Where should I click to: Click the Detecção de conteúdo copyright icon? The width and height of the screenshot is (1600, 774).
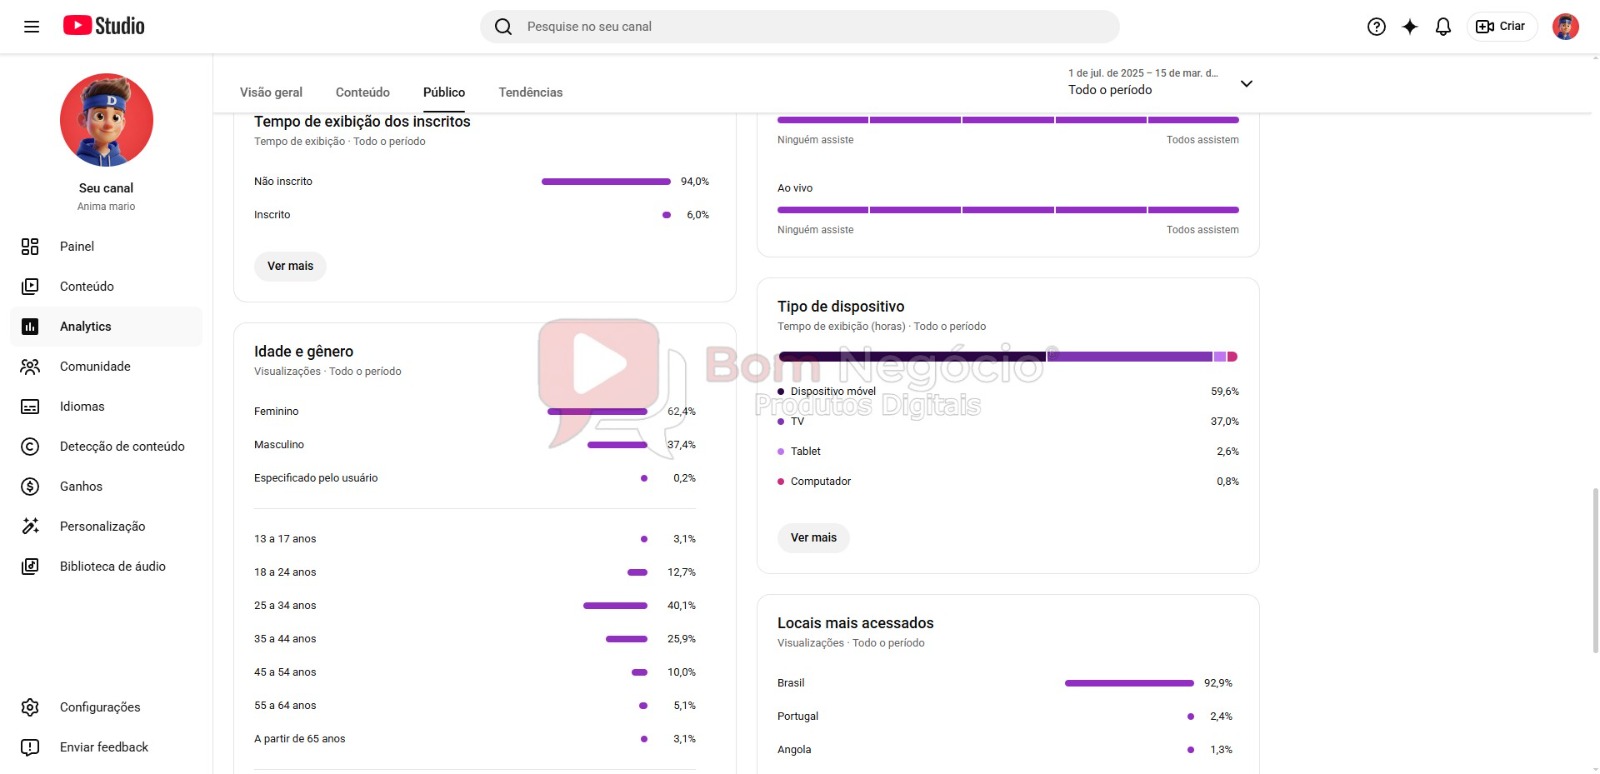point(30,447)
